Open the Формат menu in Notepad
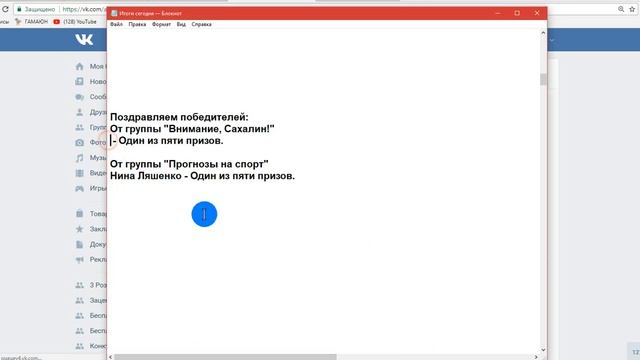This screenshot has width=640, height=360. pos(161,24)
